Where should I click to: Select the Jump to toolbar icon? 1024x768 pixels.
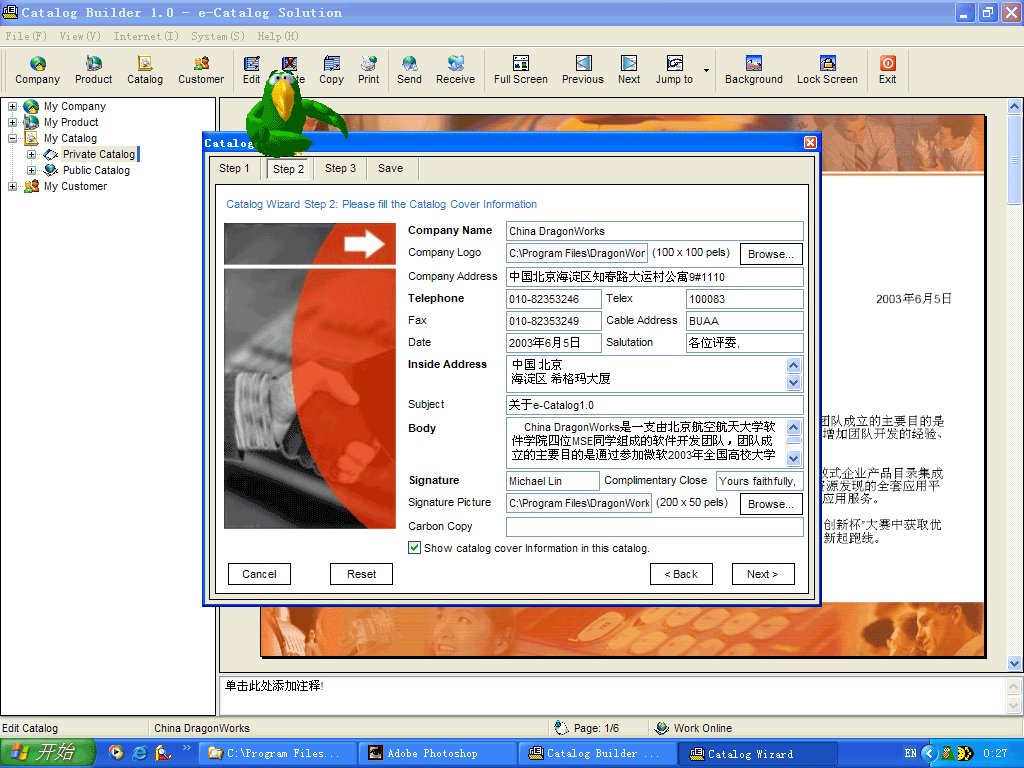pyautogui.click(x=674, y=71)
